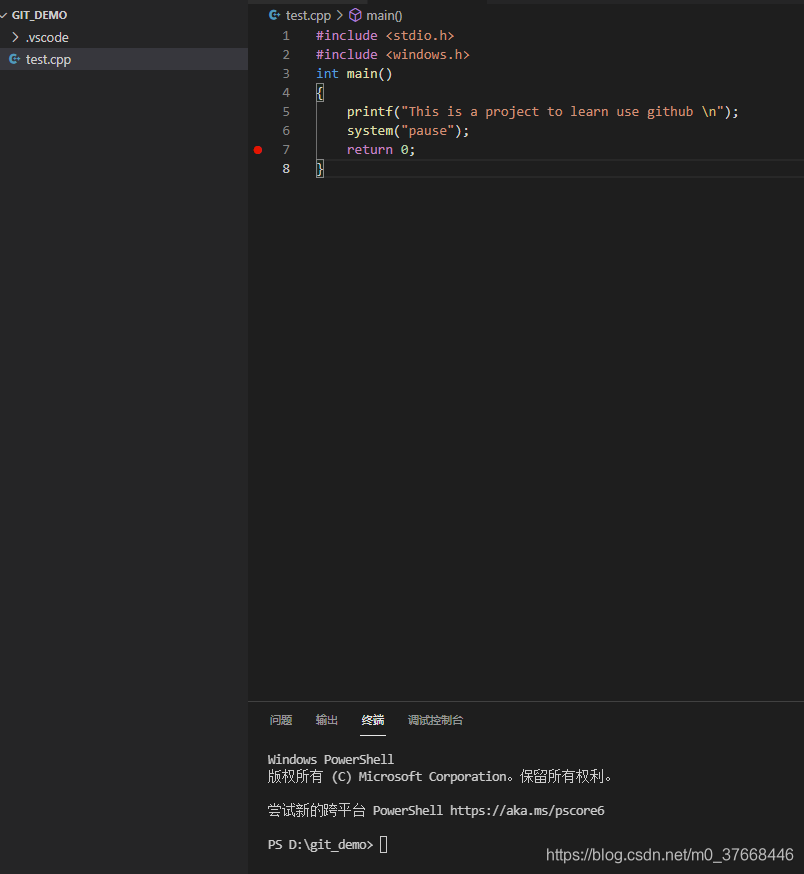Click the main() breadcrumb symbol
Screen dimensions: 804x874
coord(384,16)
